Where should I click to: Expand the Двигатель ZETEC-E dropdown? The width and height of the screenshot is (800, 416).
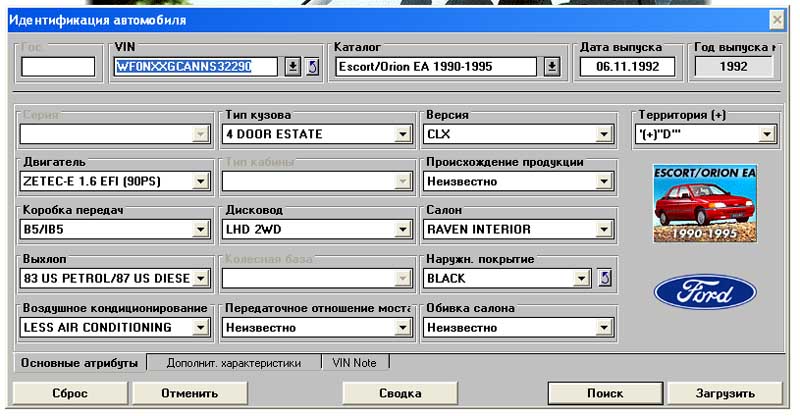click(x=201, y=181)
